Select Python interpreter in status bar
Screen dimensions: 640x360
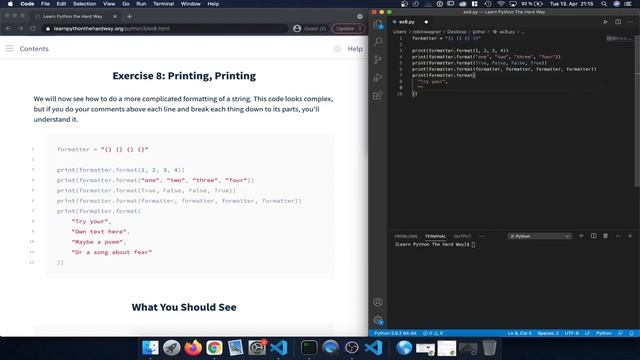coord(395,333)
